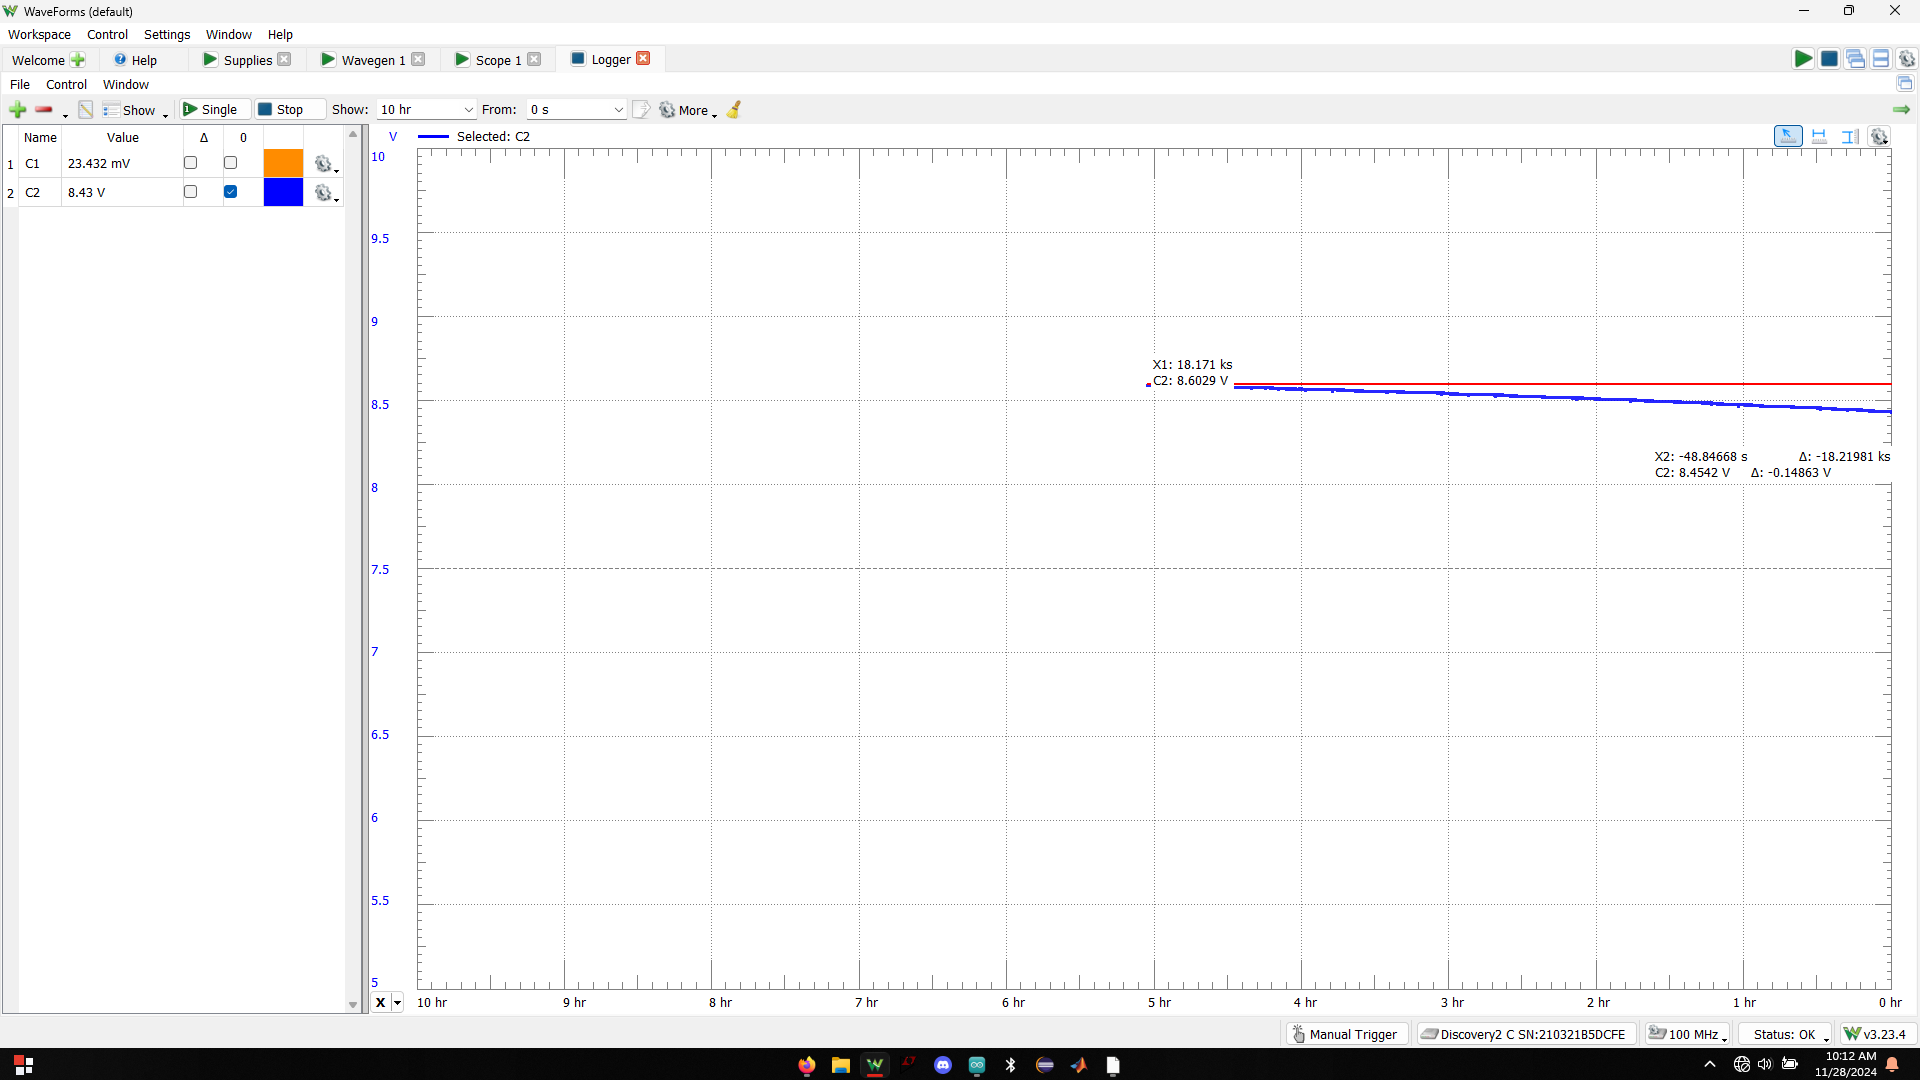Open C1 channel settings gear dropdown

click(326, 164)
